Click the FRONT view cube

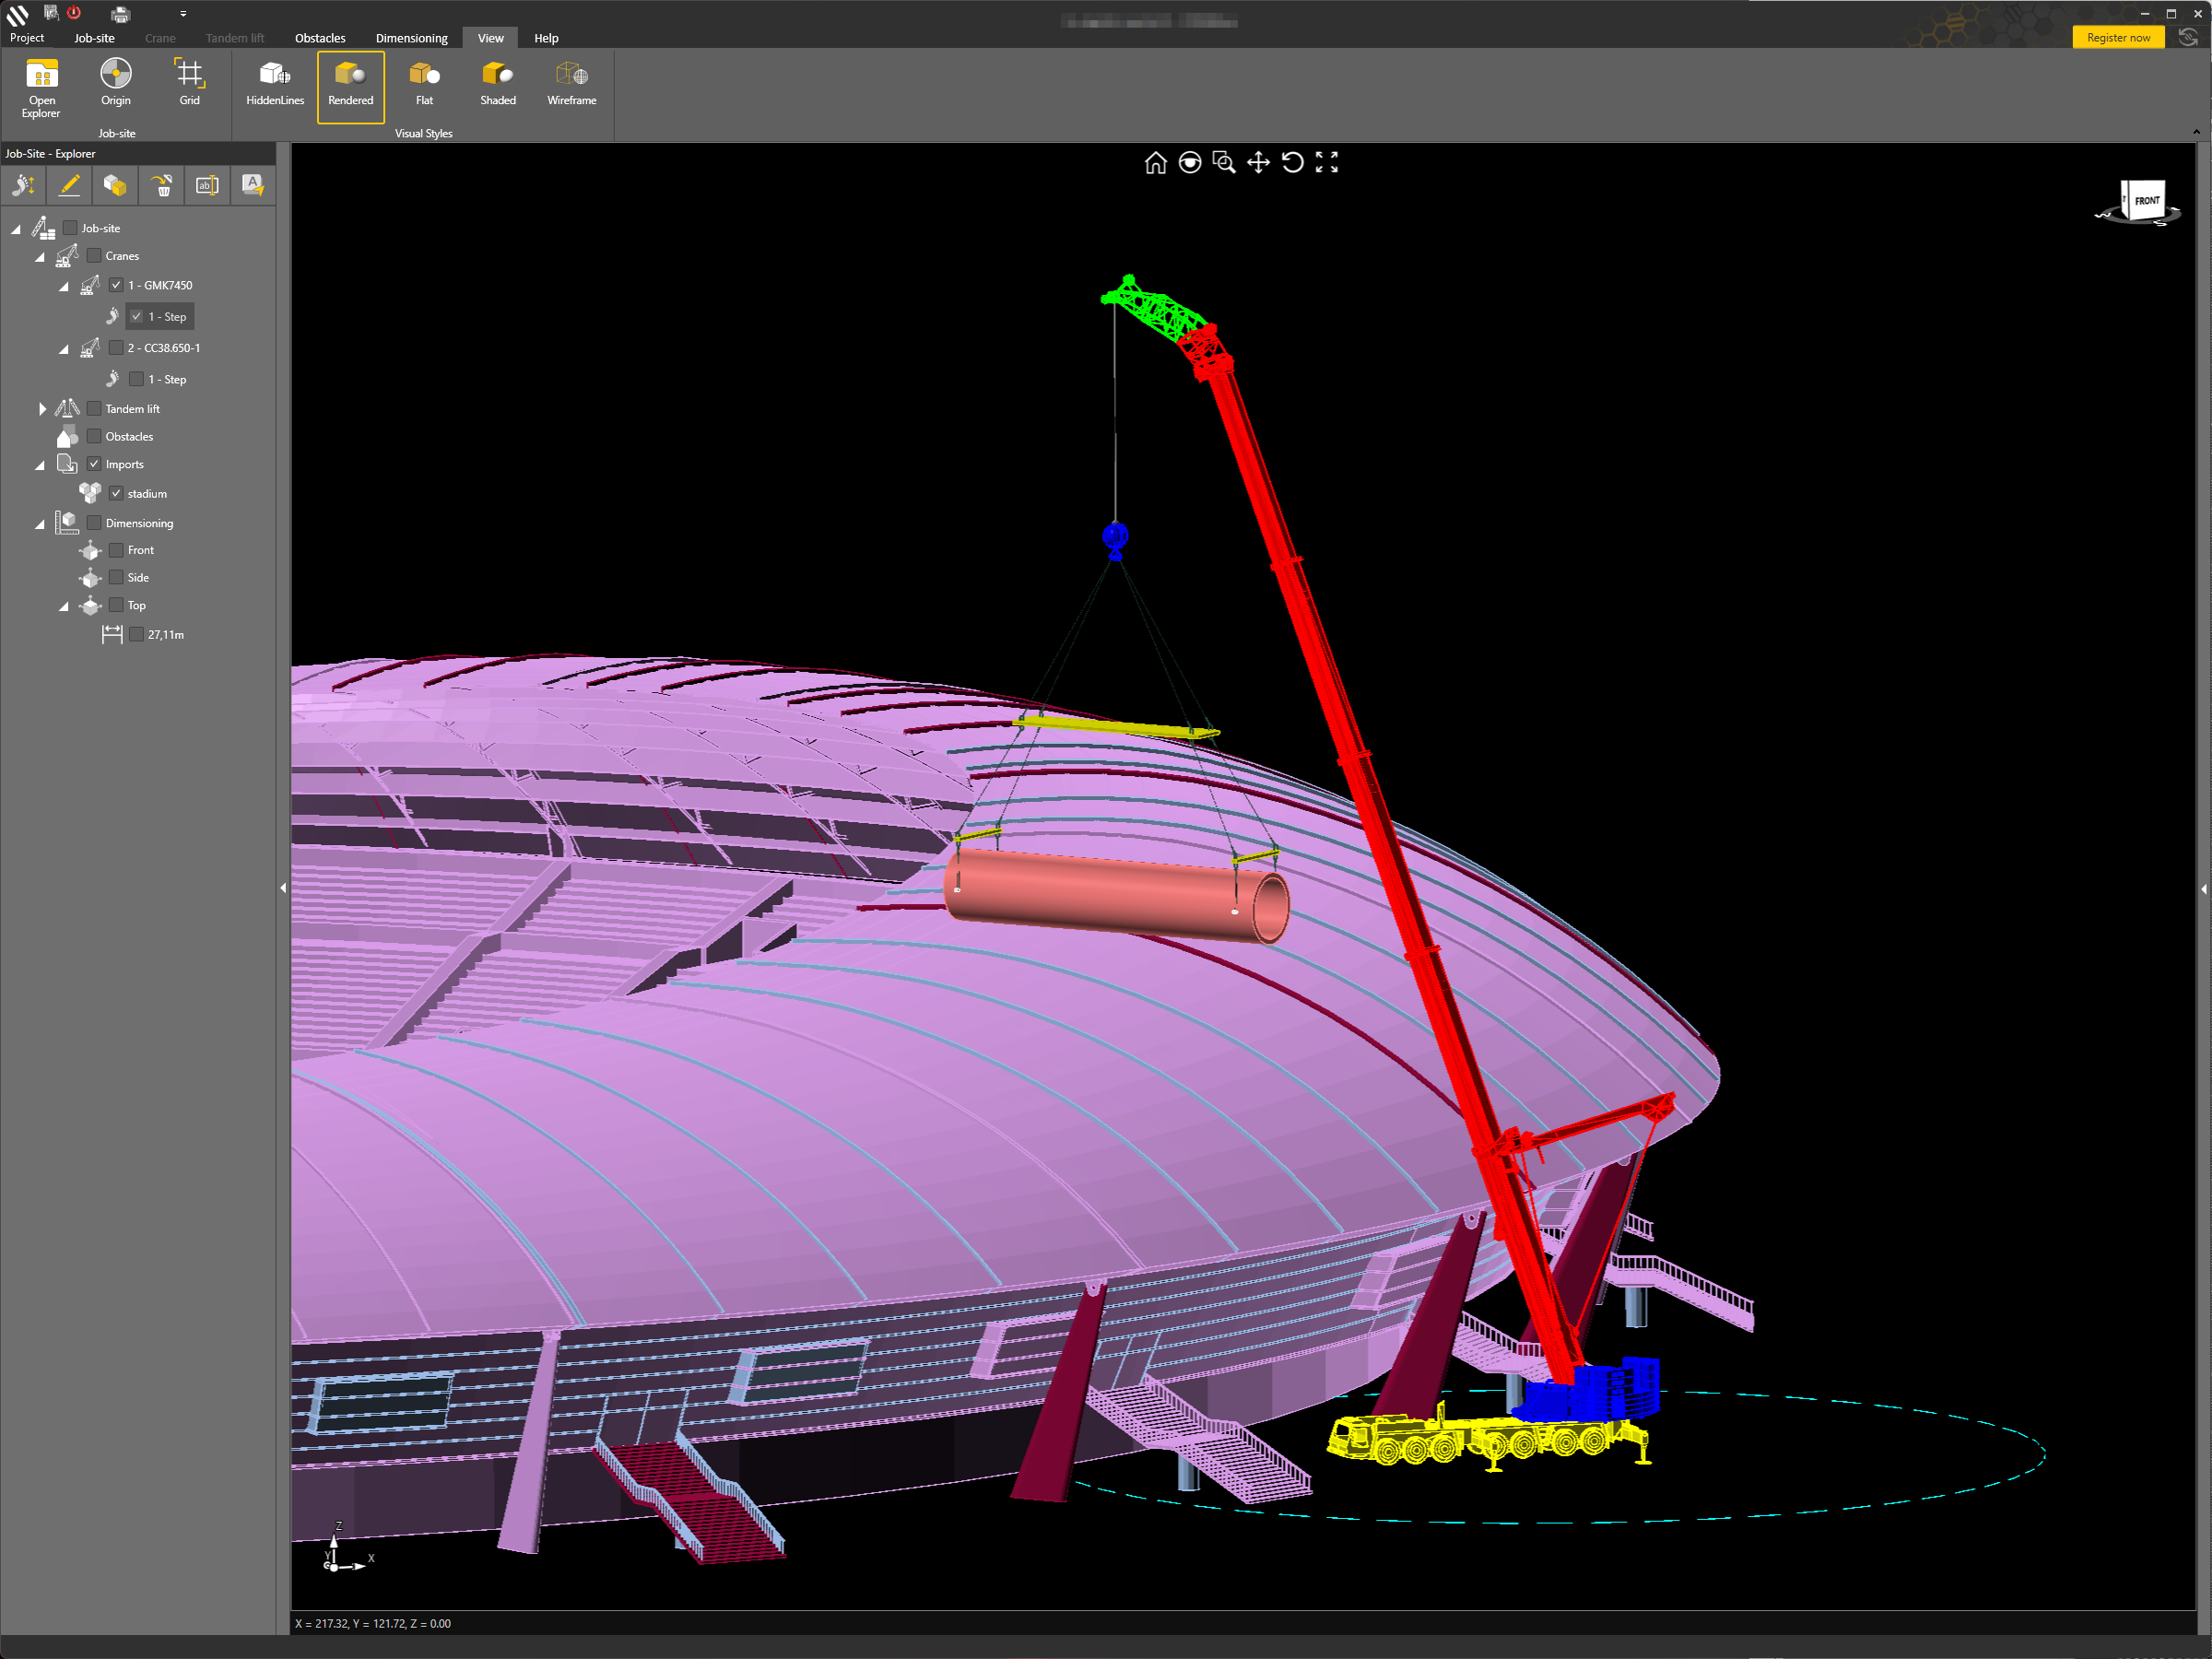[x=2145, y=201]
